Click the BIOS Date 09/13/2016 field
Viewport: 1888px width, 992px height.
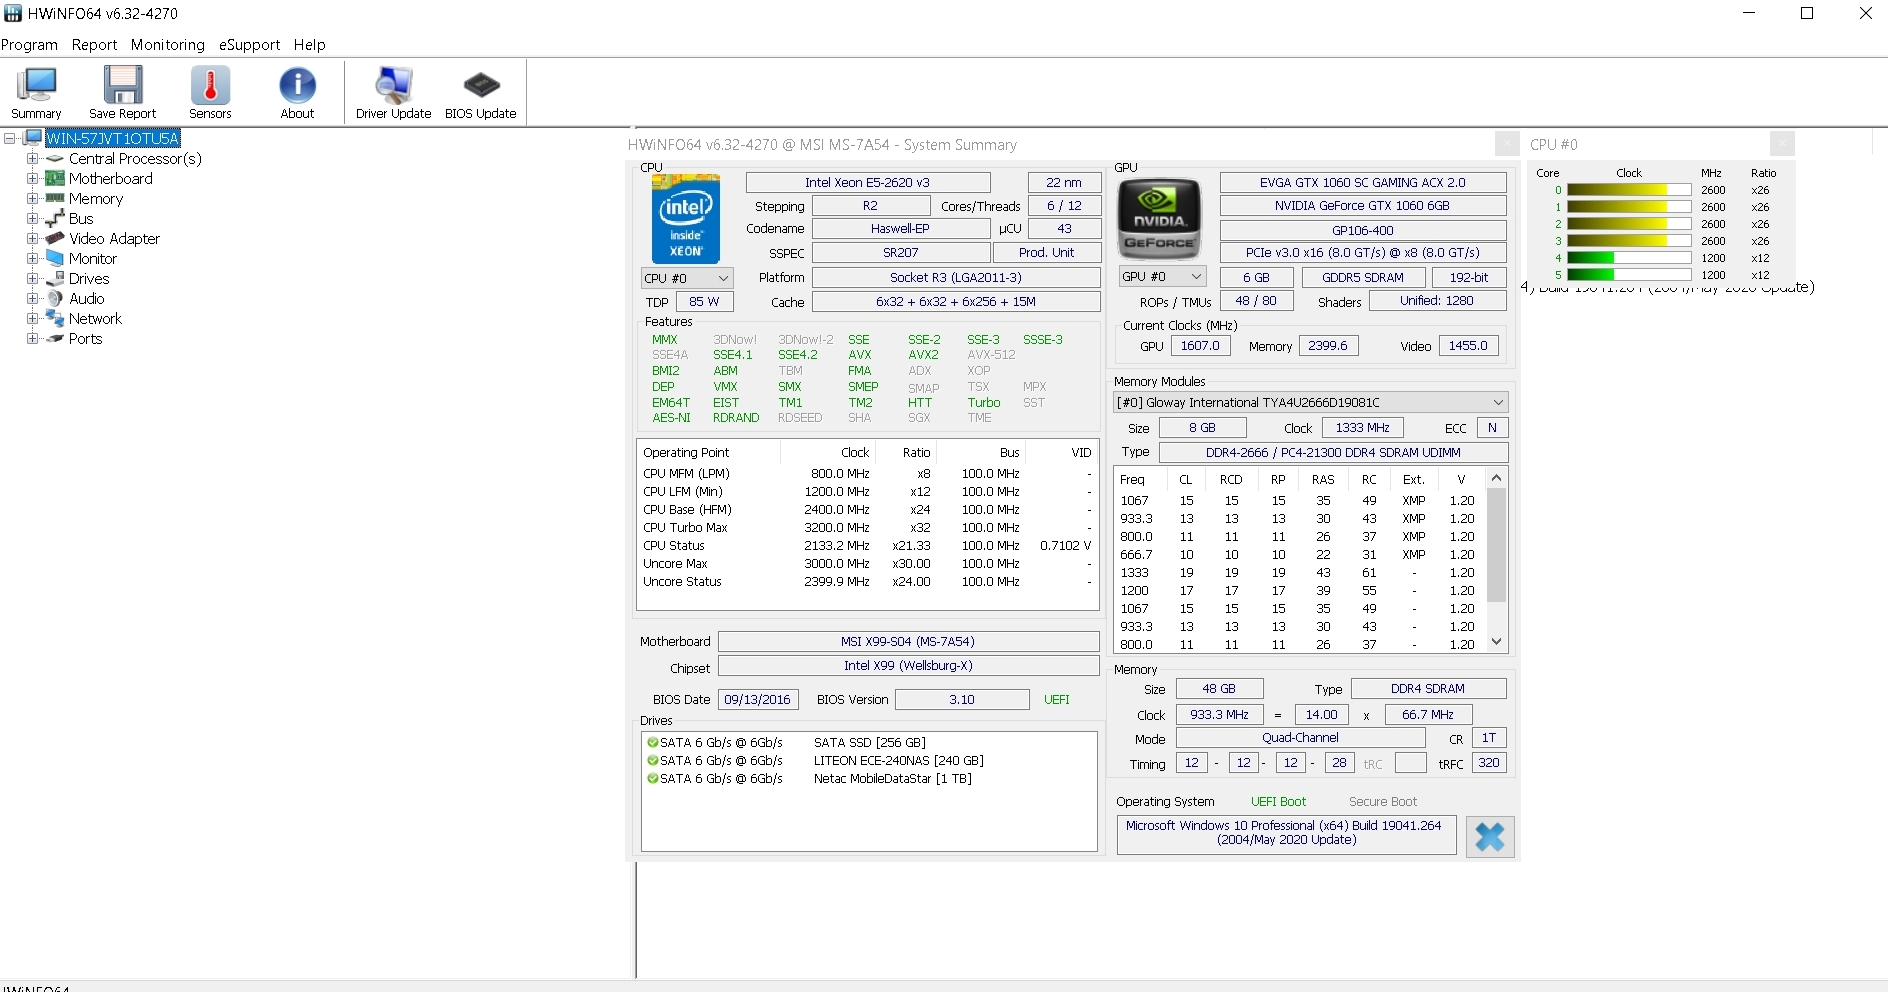pos(758,699)
